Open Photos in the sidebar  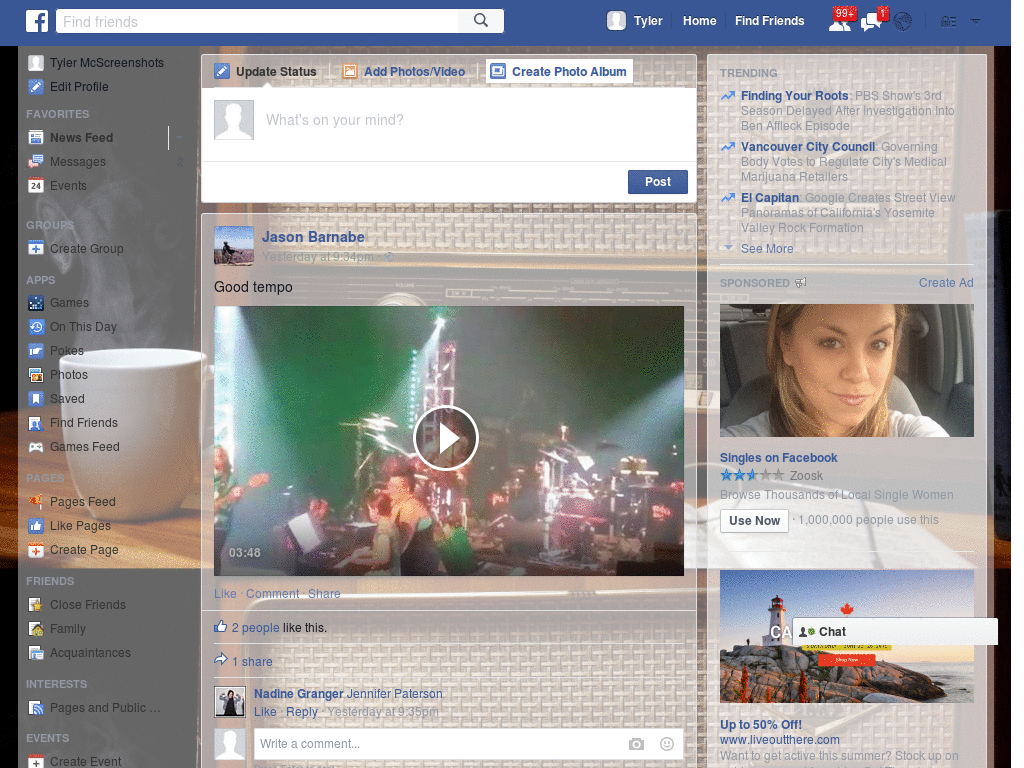tap(58, 375)
